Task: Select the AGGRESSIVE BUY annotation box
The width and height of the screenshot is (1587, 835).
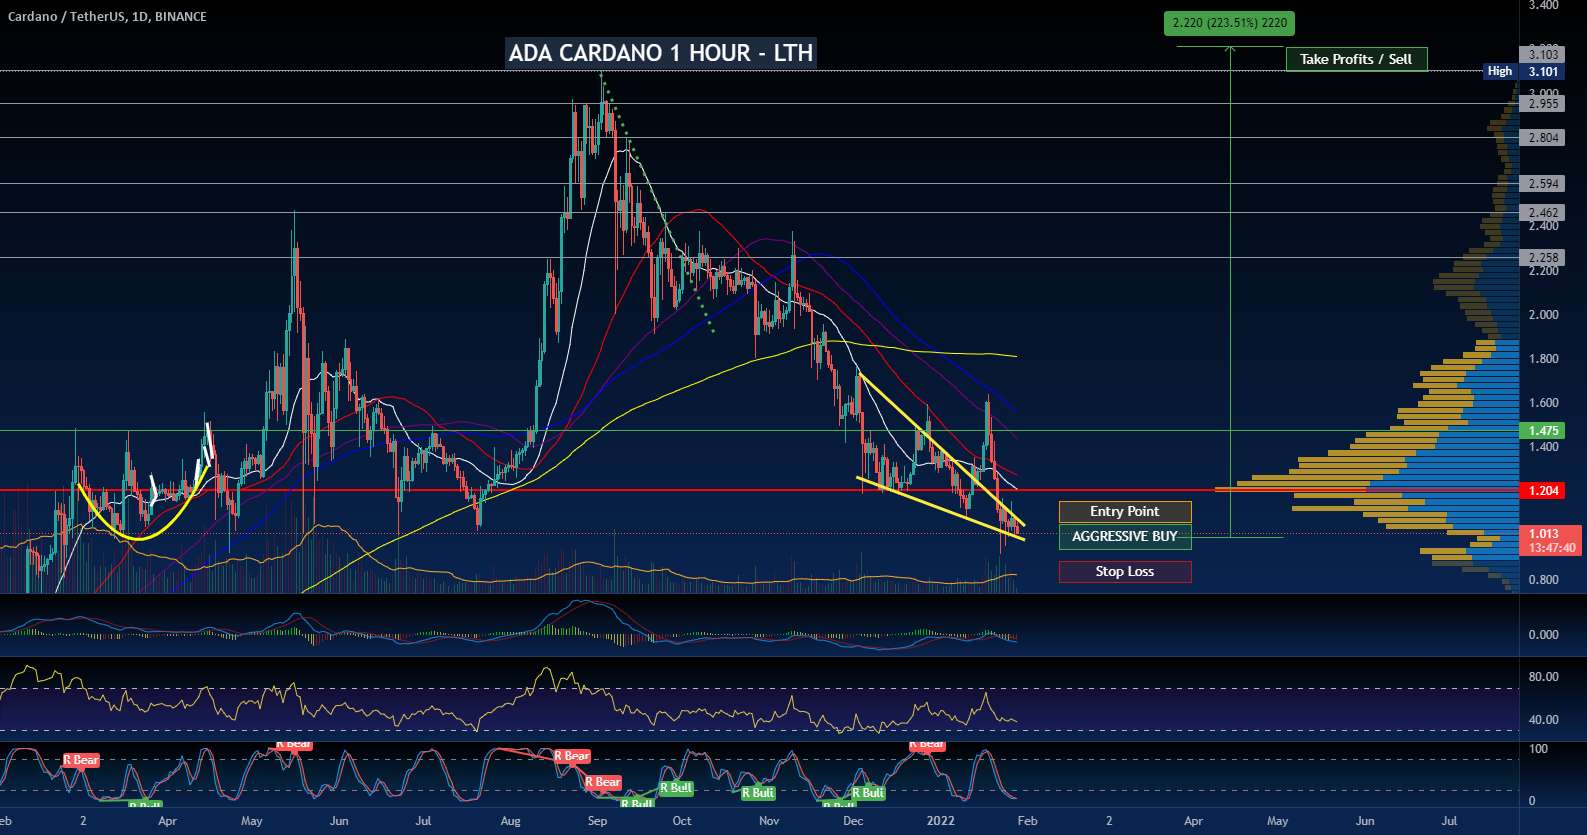Action: (x=1125, y=537)
